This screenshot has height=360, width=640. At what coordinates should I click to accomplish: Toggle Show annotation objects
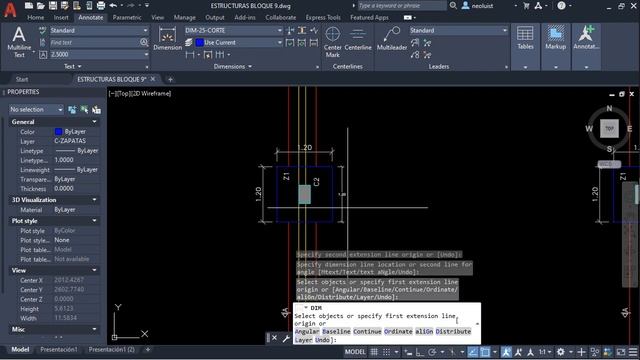(x=506, y=352)
